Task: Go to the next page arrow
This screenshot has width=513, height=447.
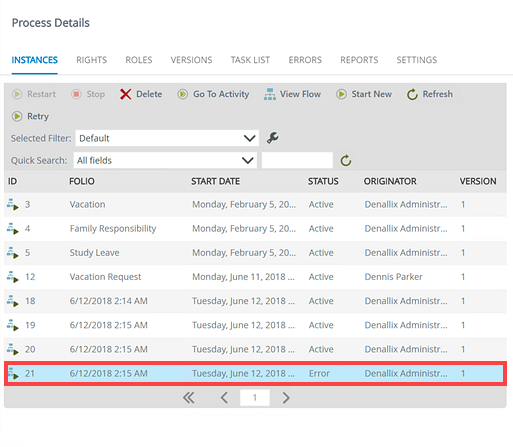Action: click(x=286, y=398)
